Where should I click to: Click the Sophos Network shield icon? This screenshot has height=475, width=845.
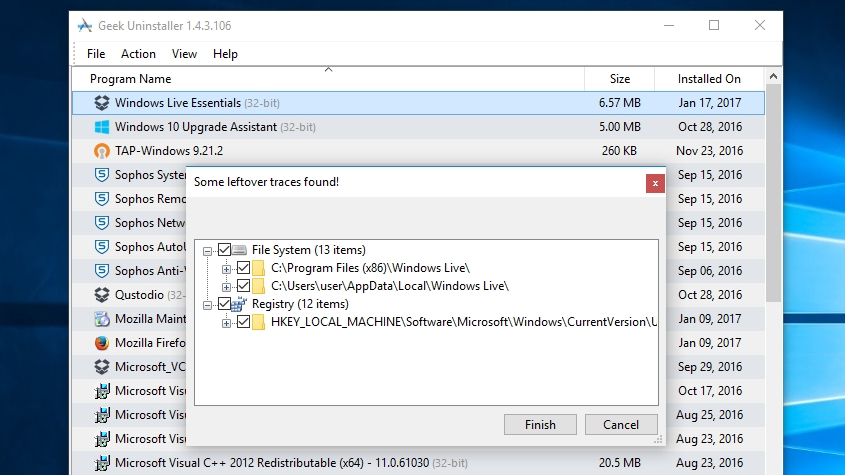click(101, 223)
